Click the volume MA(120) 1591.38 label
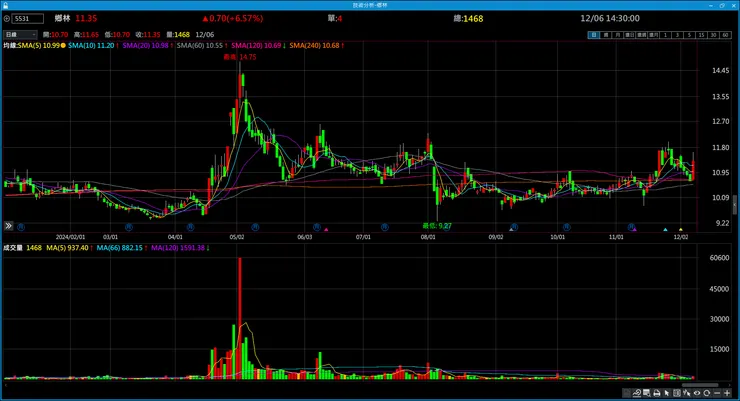Screen dimensions: 740x401 [x=178, y=248]
